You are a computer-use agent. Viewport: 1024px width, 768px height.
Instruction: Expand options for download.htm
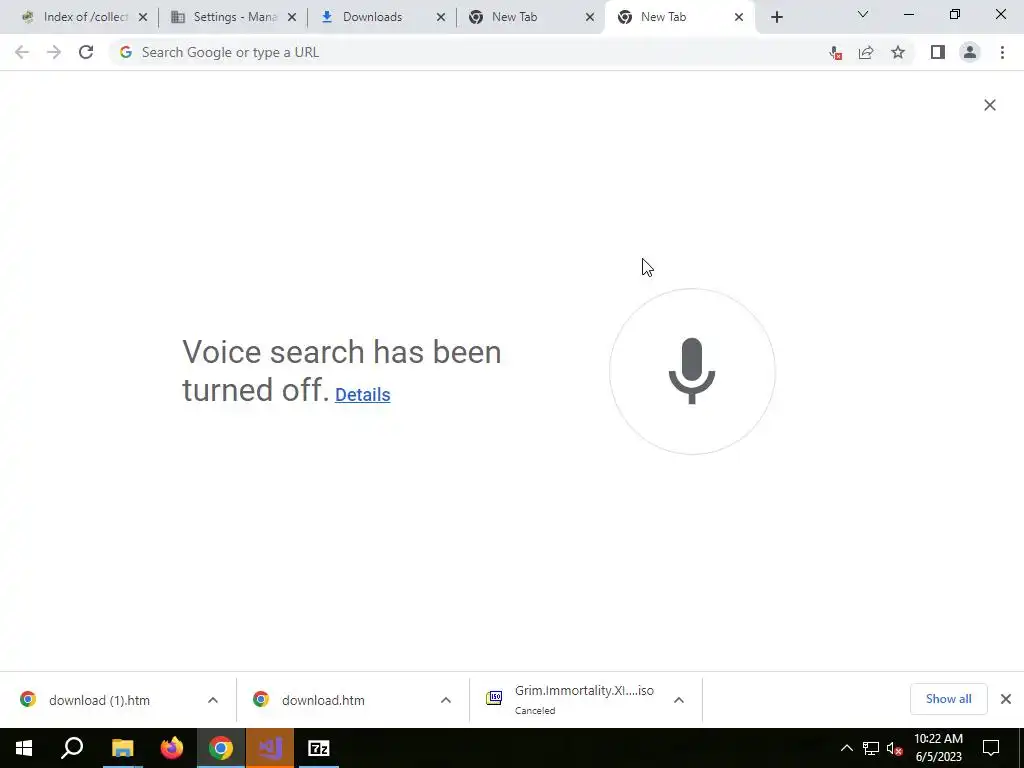click(x=446, y=700)
